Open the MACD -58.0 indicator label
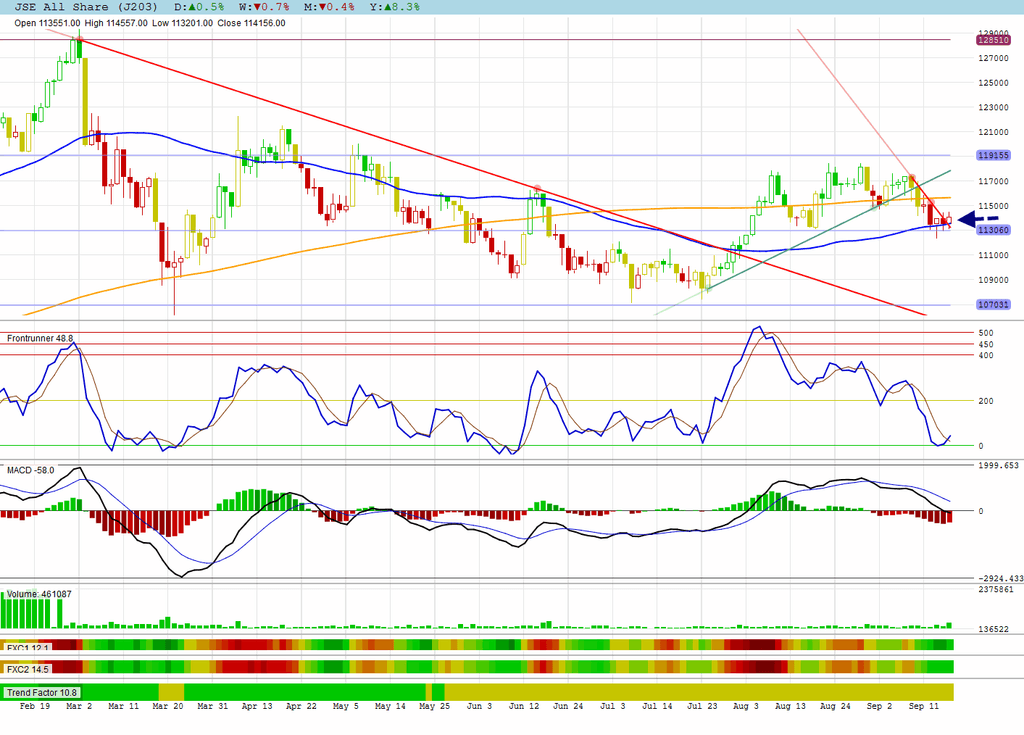Viewport: 1024px width, 735px height. (31, 470)
